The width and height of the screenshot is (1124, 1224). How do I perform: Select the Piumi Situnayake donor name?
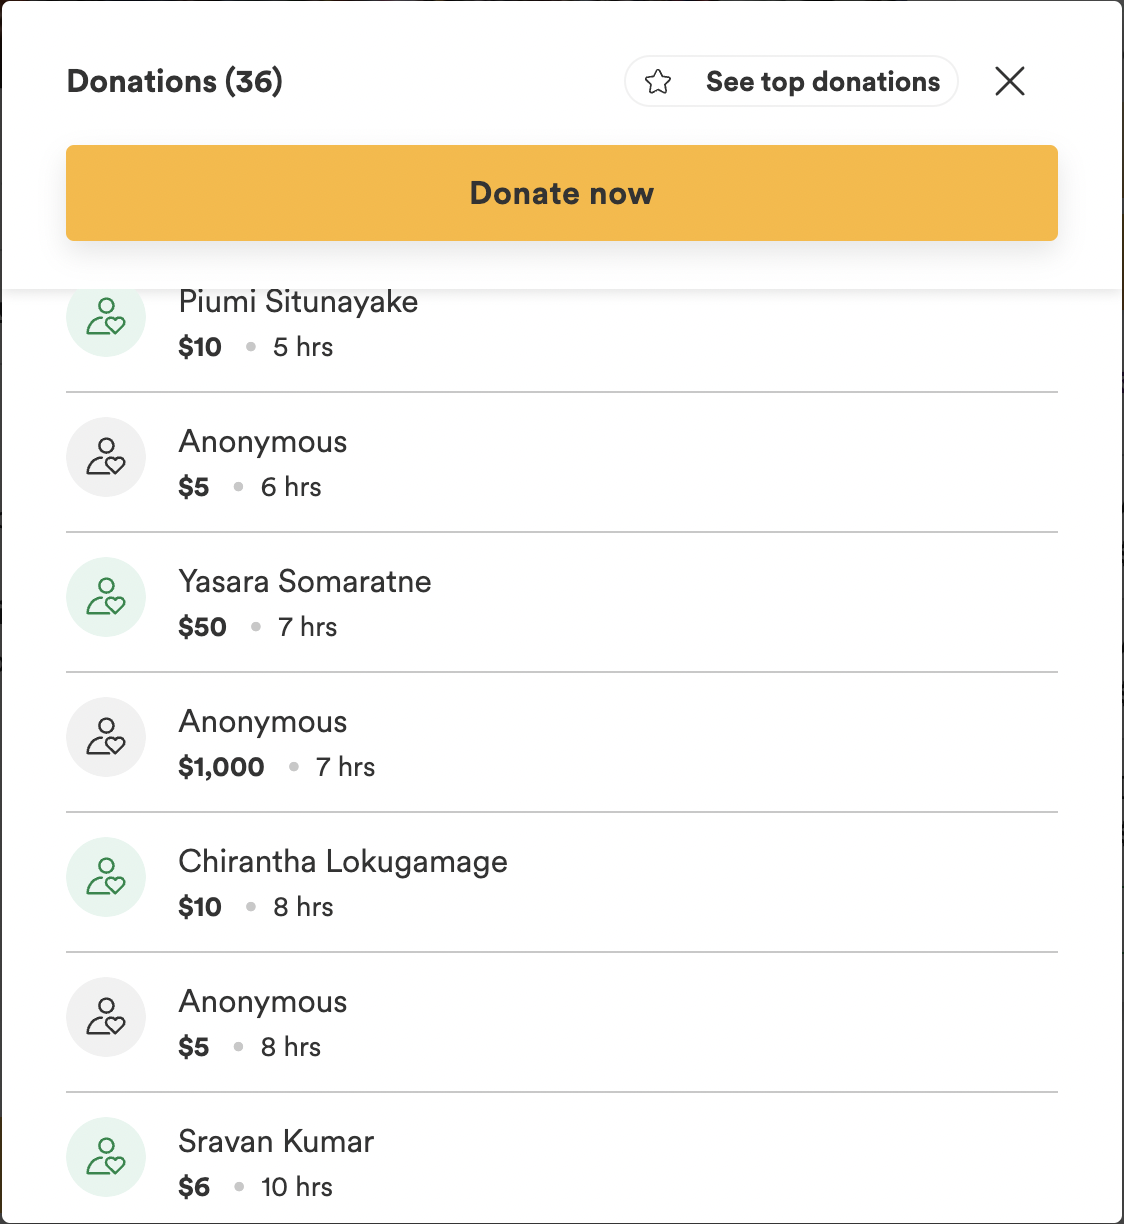pos(298,302)
